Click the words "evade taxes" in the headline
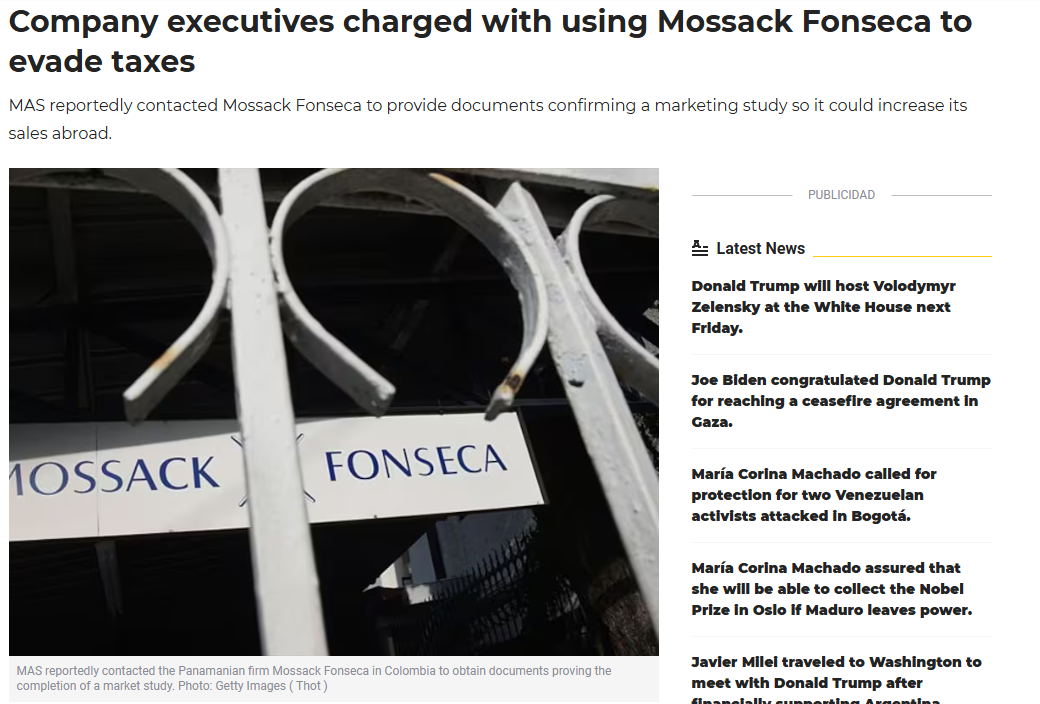This screenshot has height=704, width=1040. [102, 62]
